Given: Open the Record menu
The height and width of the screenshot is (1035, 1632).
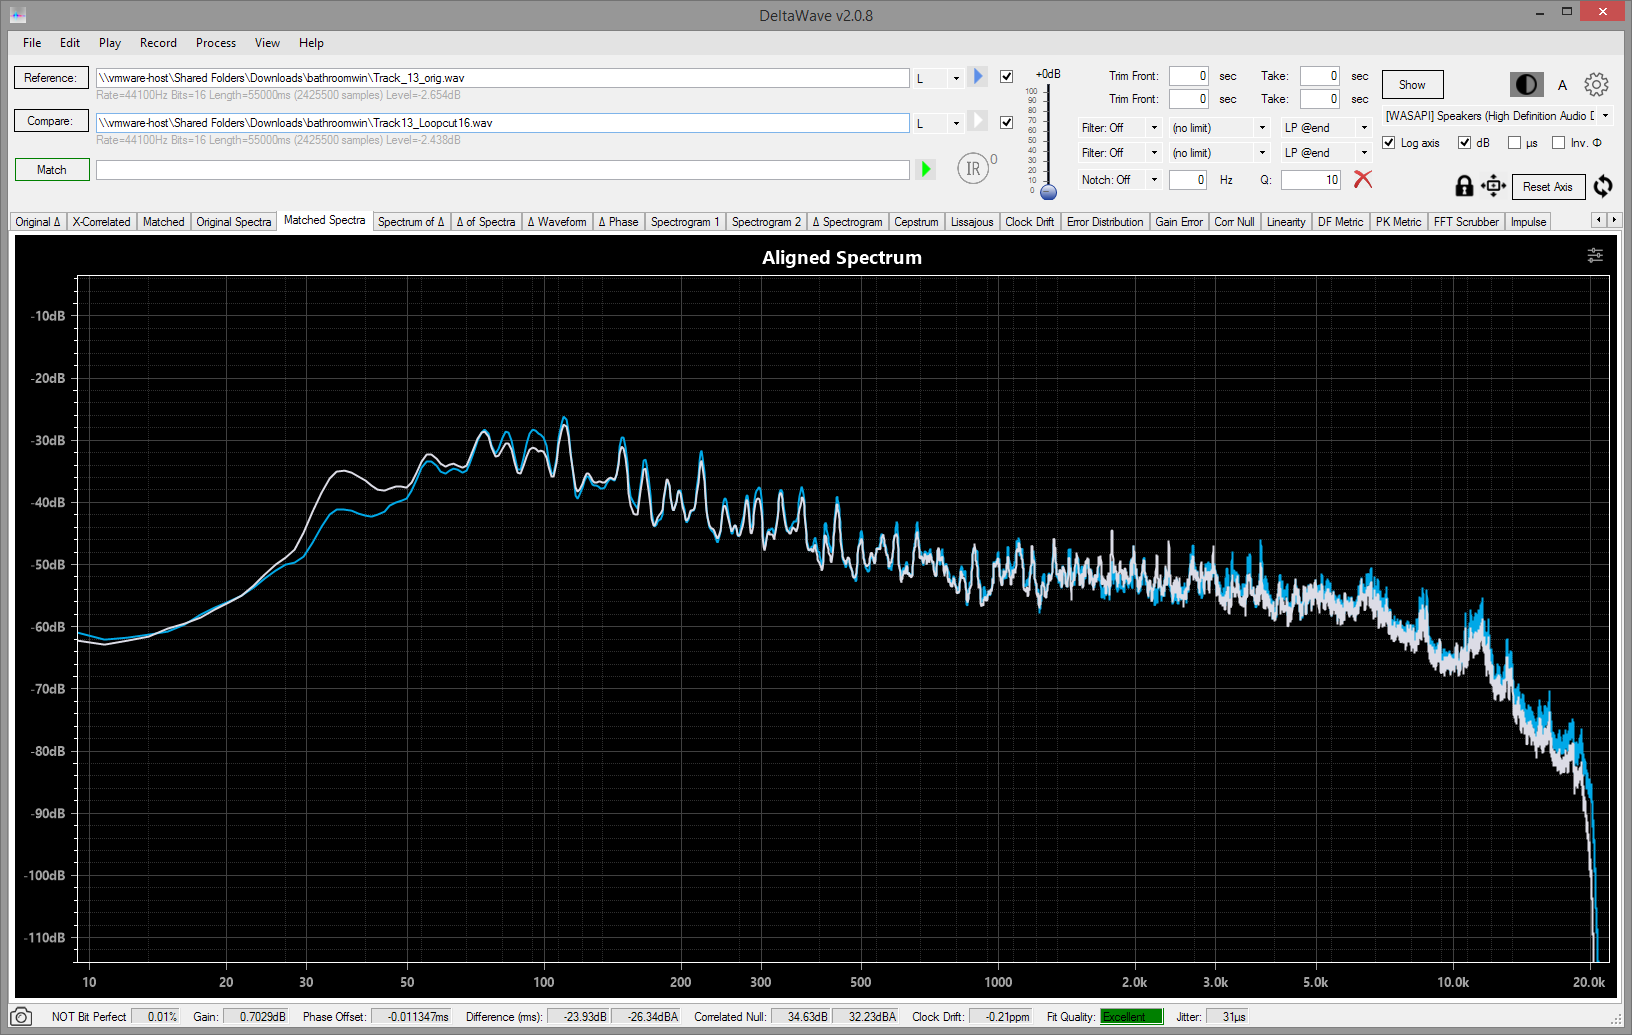Looking at the screenshot, I should 158,43.
